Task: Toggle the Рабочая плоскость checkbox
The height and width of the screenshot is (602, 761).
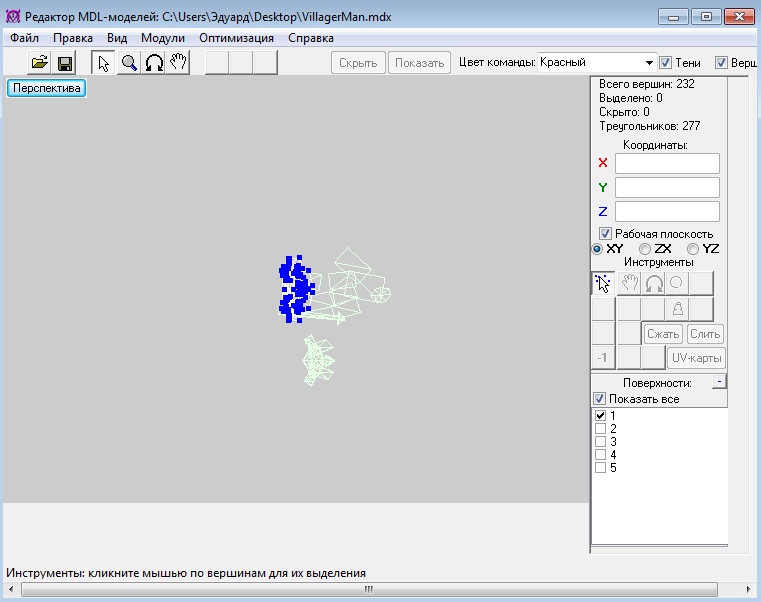Action: click(x=605, y=234)
